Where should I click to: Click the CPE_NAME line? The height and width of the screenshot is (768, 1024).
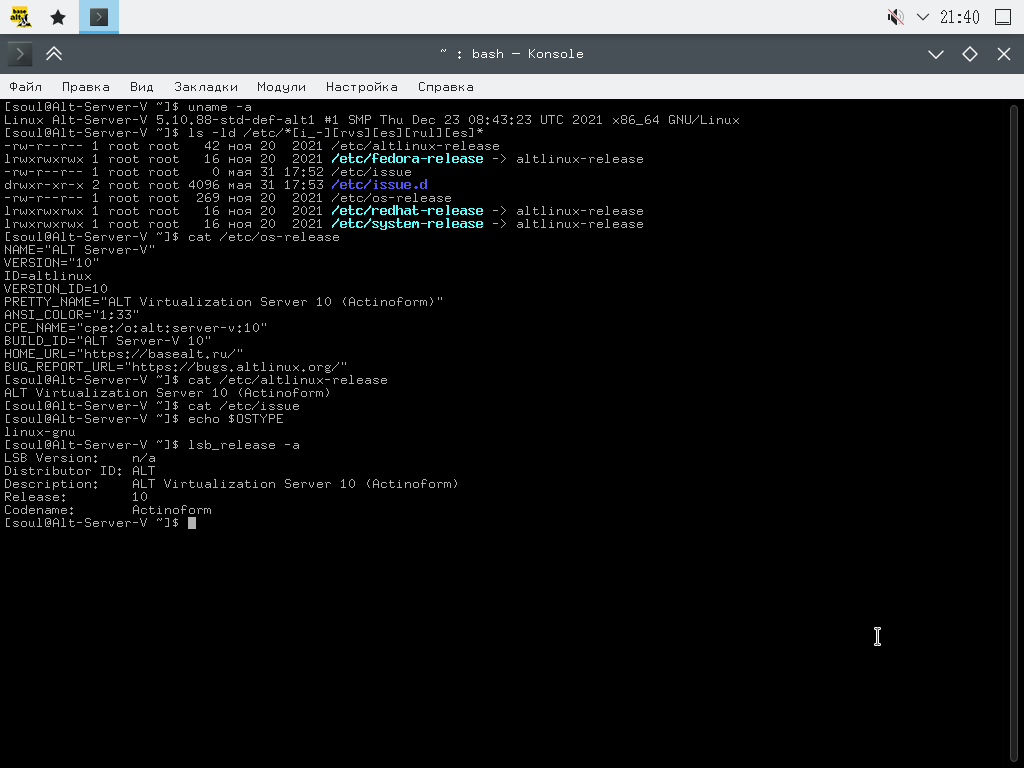pos(136,328)
